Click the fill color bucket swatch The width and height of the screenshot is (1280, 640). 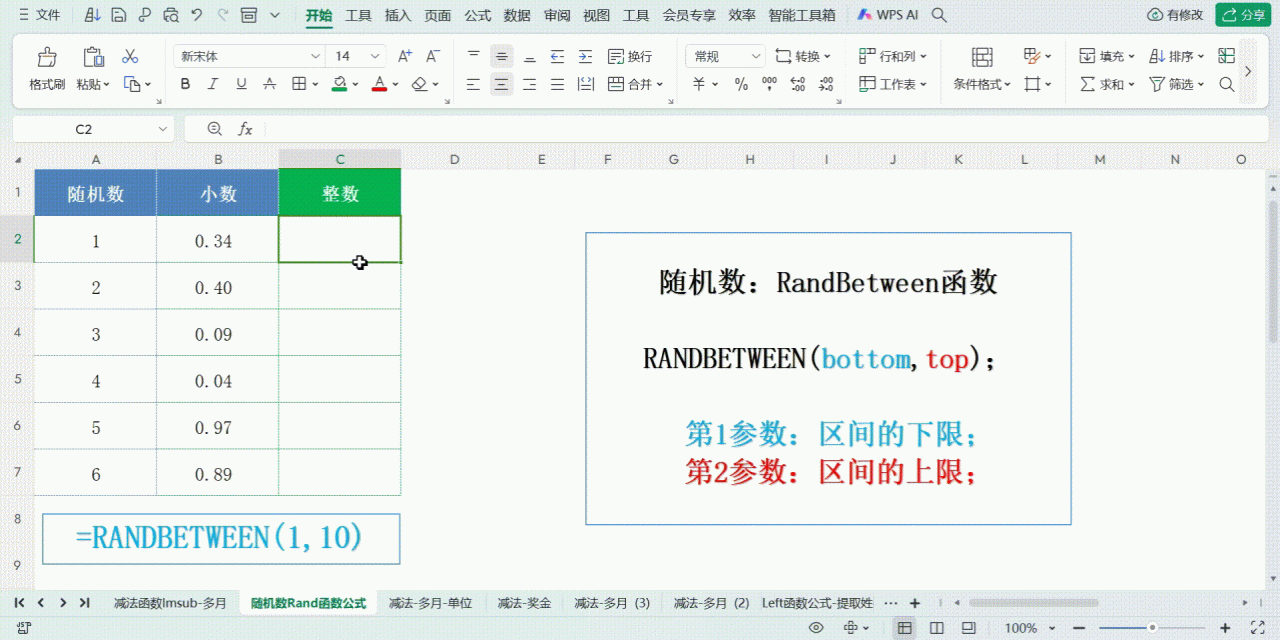(x=339, y=84)
